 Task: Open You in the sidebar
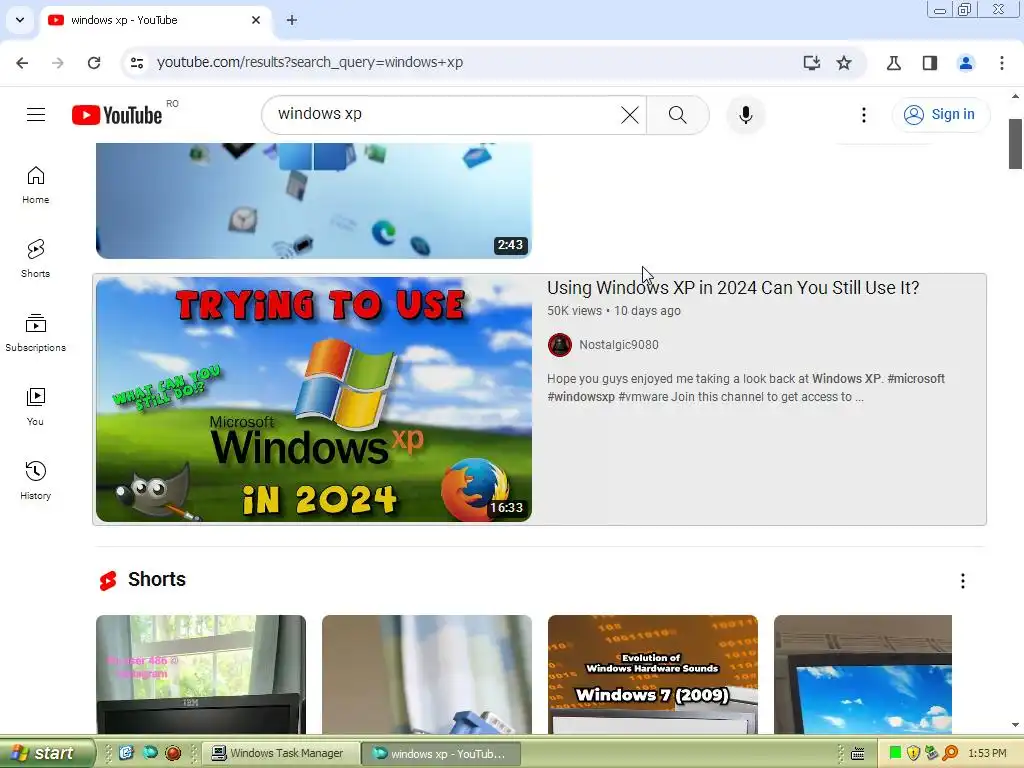click(x=35, y=407)
